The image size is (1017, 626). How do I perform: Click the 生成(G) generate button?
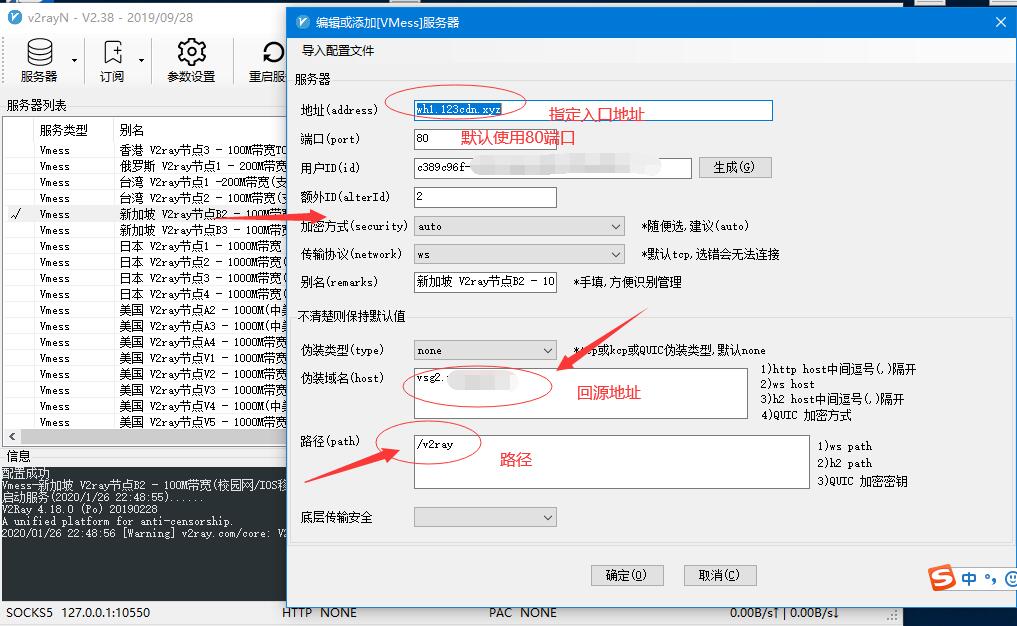(735, 167)
